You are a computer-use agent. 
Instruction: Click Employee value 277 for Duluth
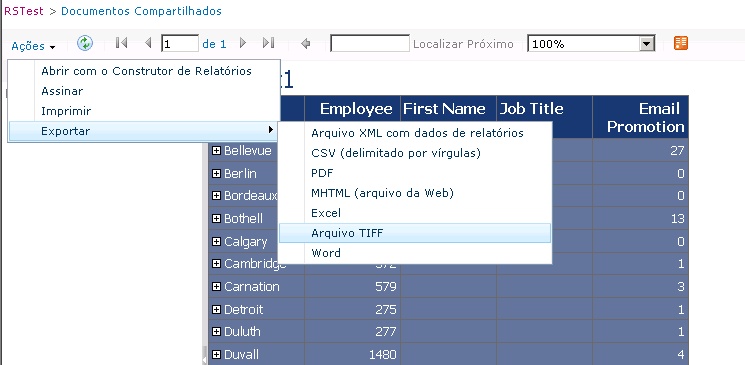tap(385, 331)
